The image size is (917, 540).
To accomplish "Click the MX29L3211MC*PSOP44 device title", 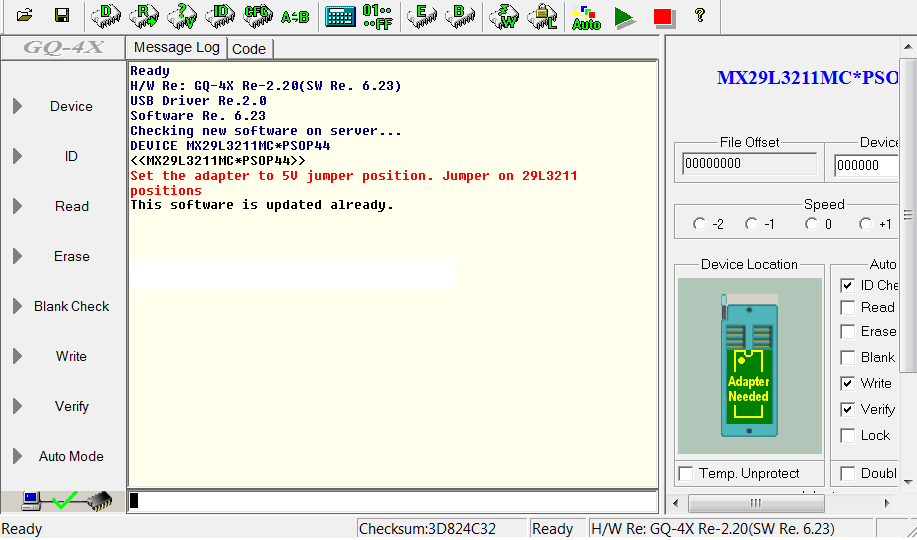I will pyautogui.click(x=807, y=78).
